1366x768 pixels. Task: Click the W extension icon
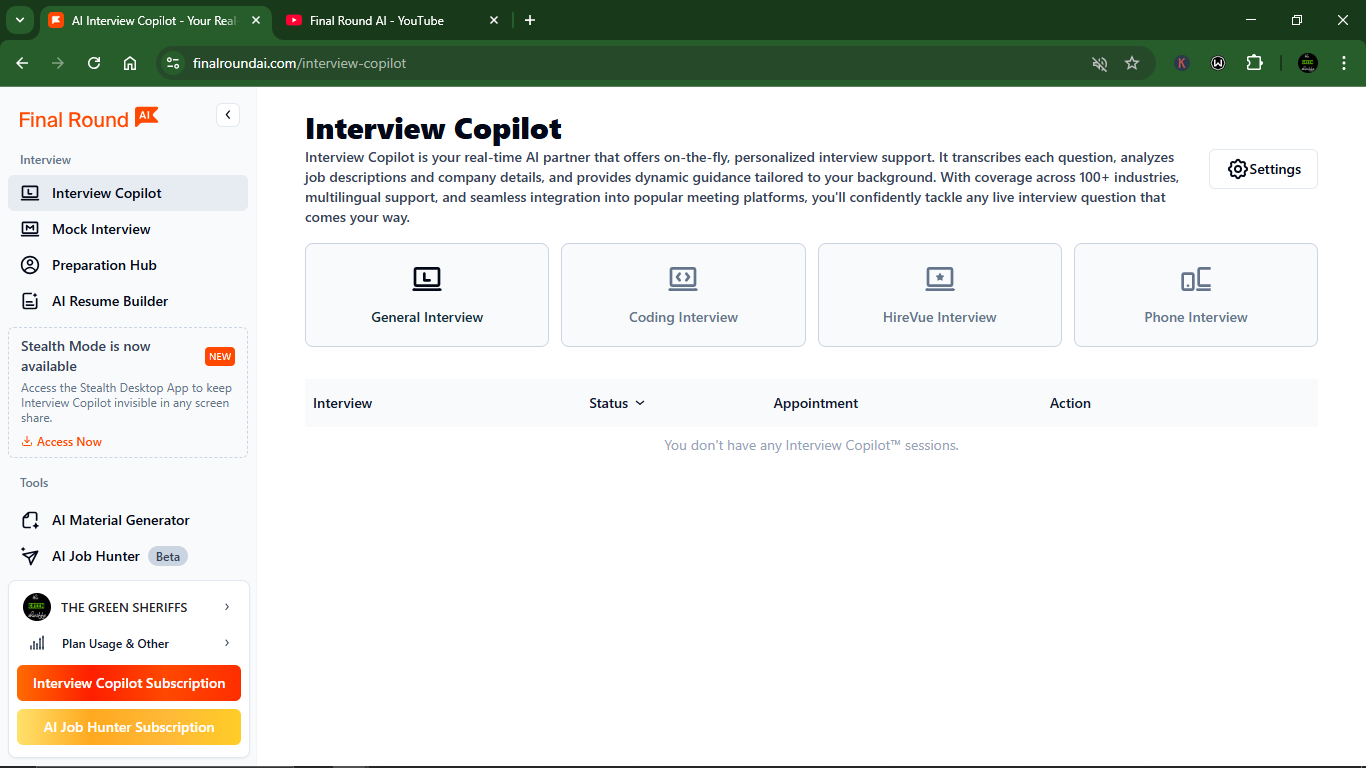click(x=1218, y=63)
